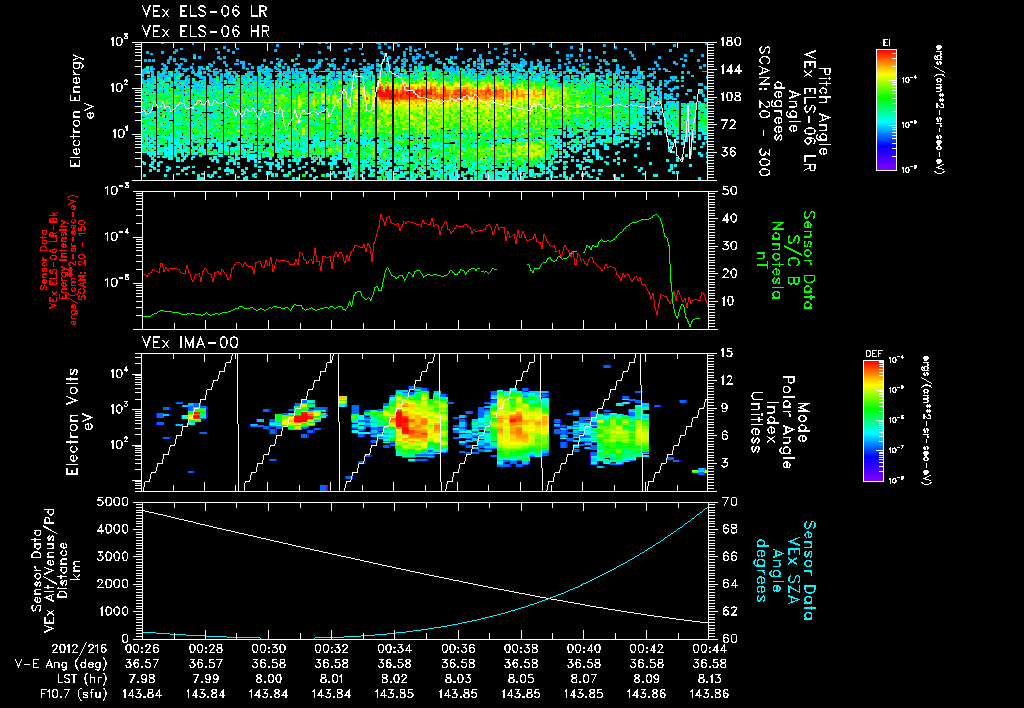Screen dimensions: 1024x708
Task: Click the red peak of the energy intensity curve
Action: 383,217
